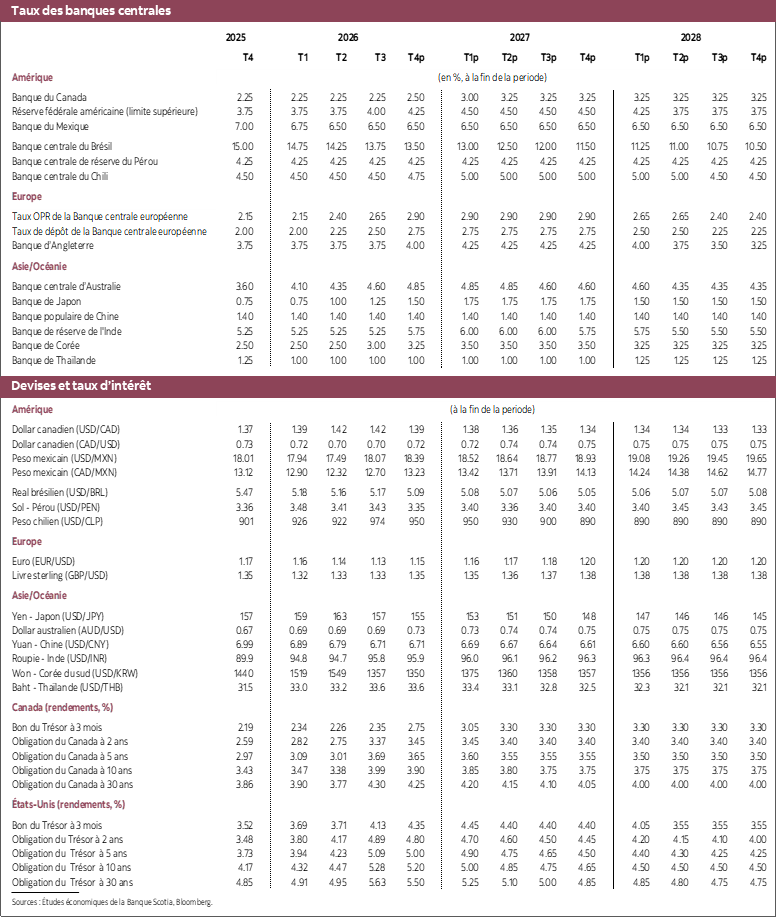The image size is (777, 917).
Task: Click 'Obligation du Canada à 30 ans' label
Action: coord(72,785)
